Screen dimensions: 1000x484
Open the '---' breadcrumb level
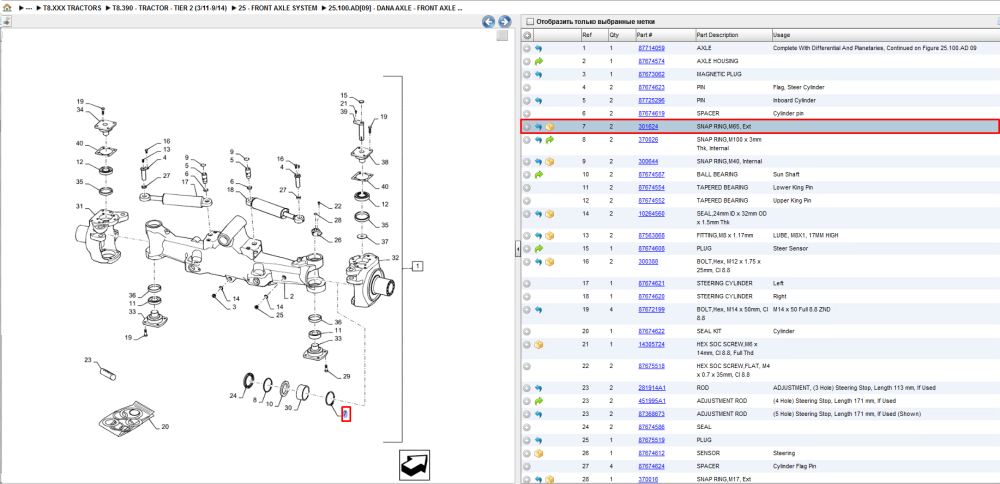[x=29, y=8]
